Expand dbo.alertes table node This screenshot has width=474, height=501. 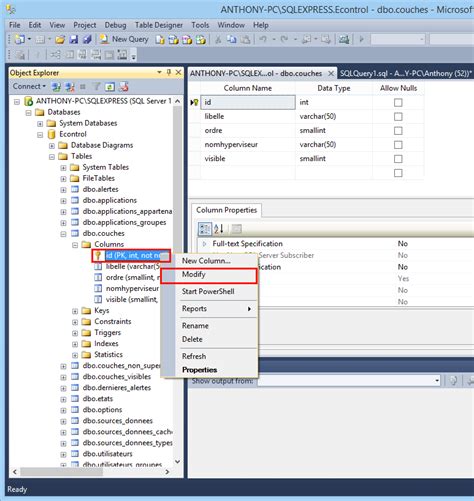(x=63, y=190)
